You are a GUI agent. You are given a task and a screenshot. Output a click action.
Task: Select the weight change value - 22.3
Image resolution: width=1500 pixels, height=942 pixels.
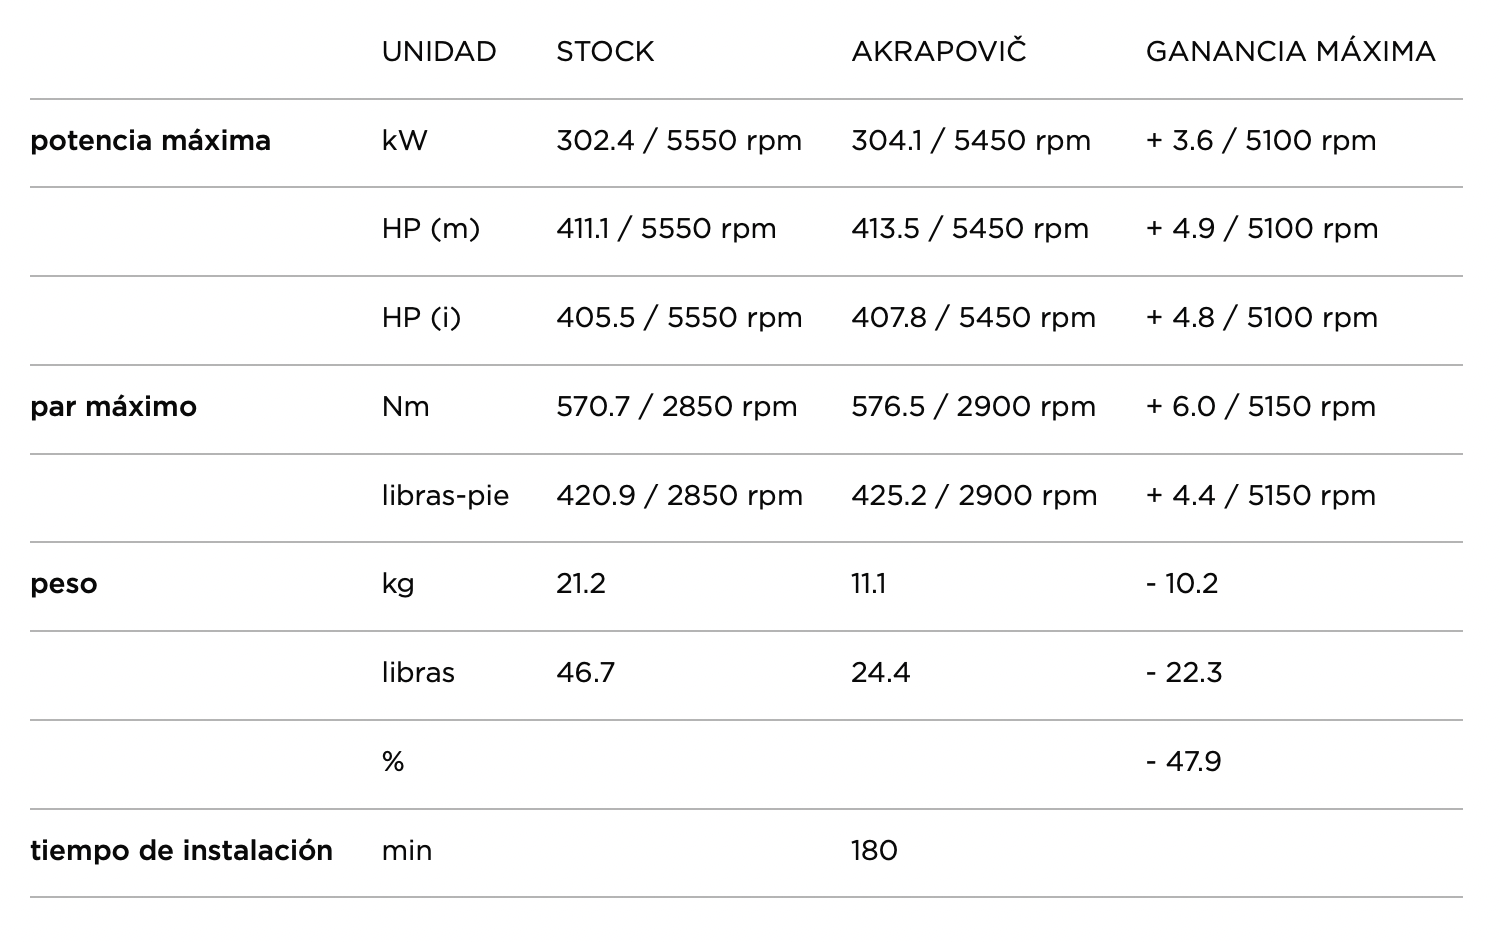point(1184,673)
